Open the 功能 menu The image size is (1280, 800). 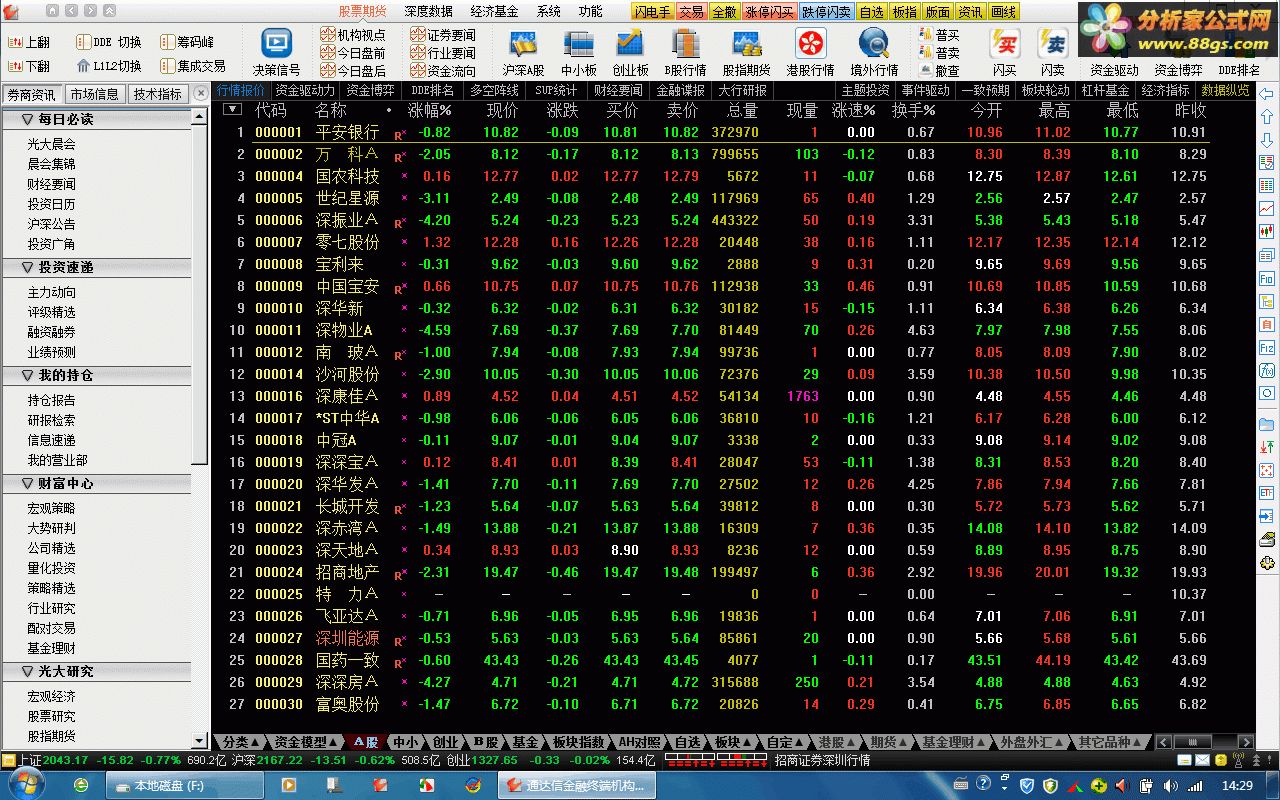tap(590, 11)
